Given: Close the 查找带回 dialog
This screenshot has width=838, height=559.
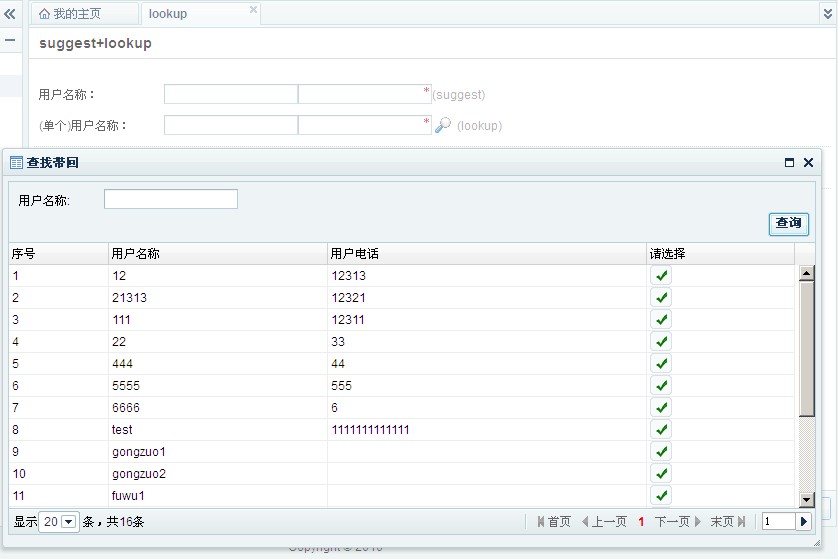Looking at the screenshot, I should click(808, 162).
